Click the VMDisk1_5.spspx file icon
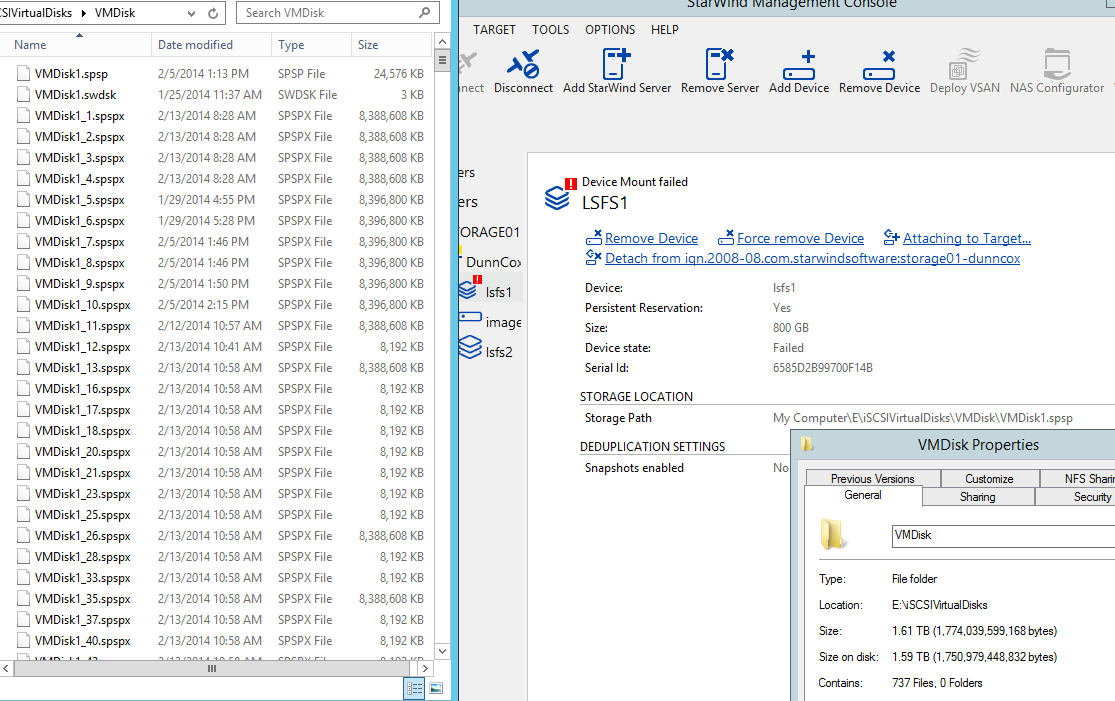 click(23, 200)
